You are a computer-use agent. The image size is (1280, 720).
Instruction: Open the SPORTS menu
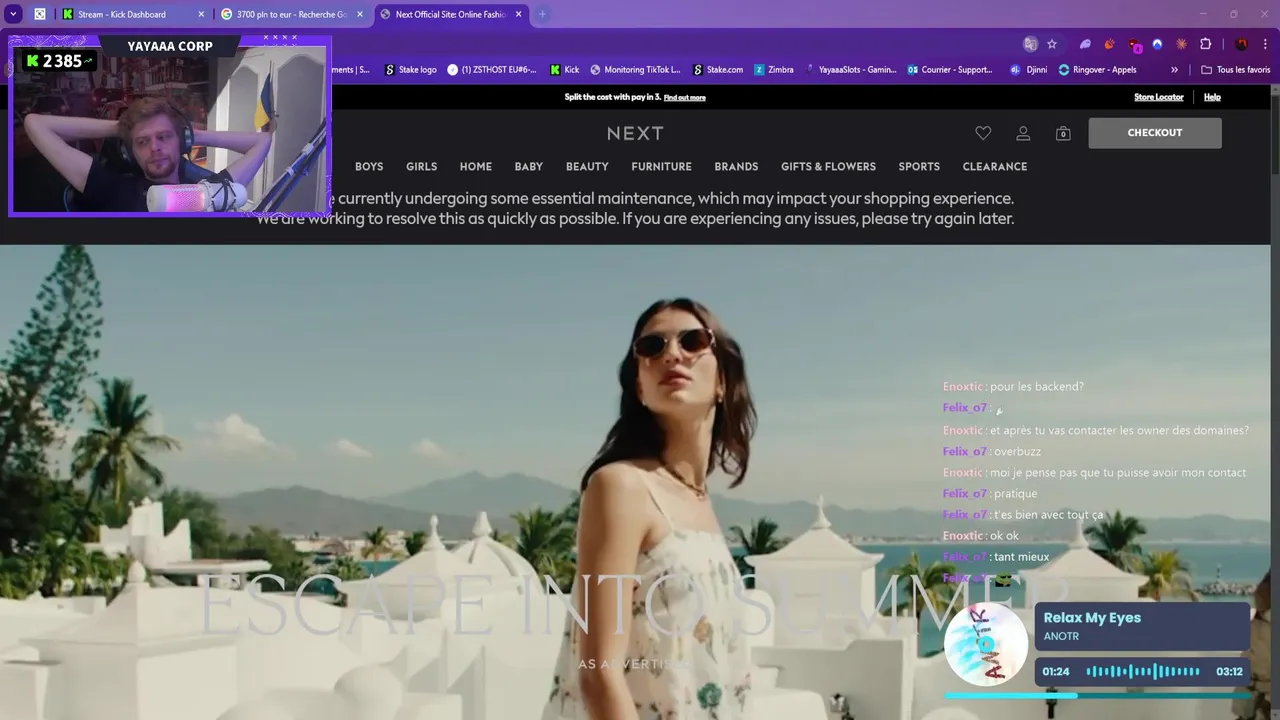pos(919,167)
